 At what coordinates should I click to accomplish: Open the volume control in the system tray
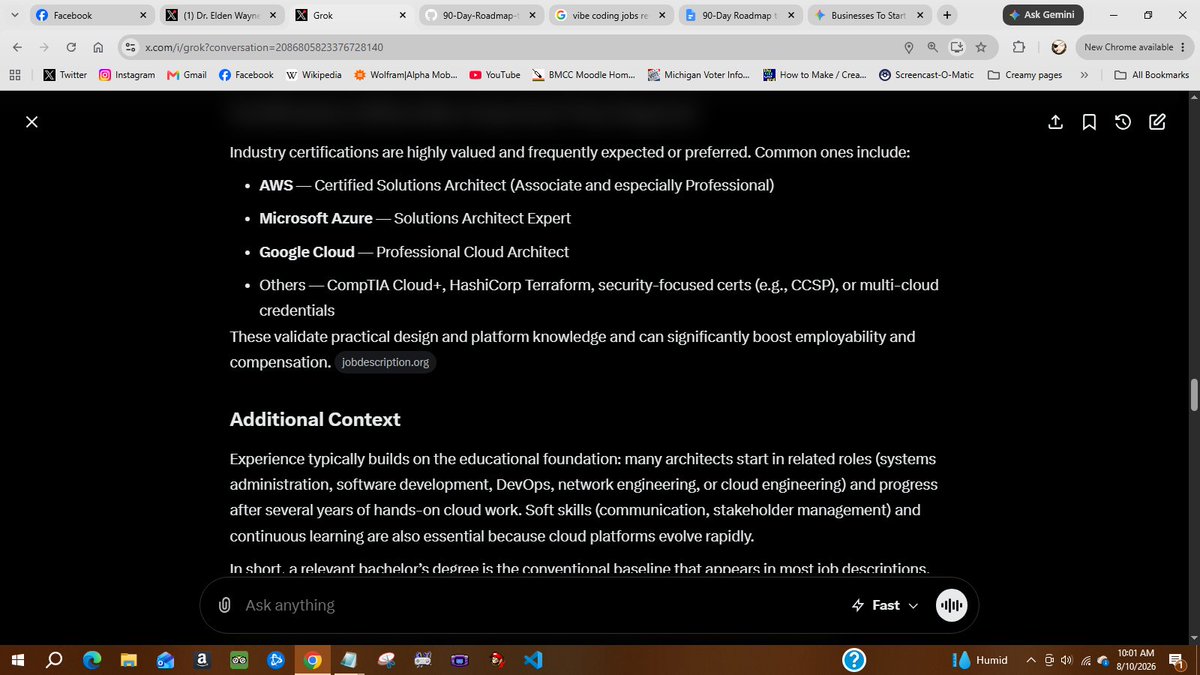pyautogui.click(x=1066, y=660)
